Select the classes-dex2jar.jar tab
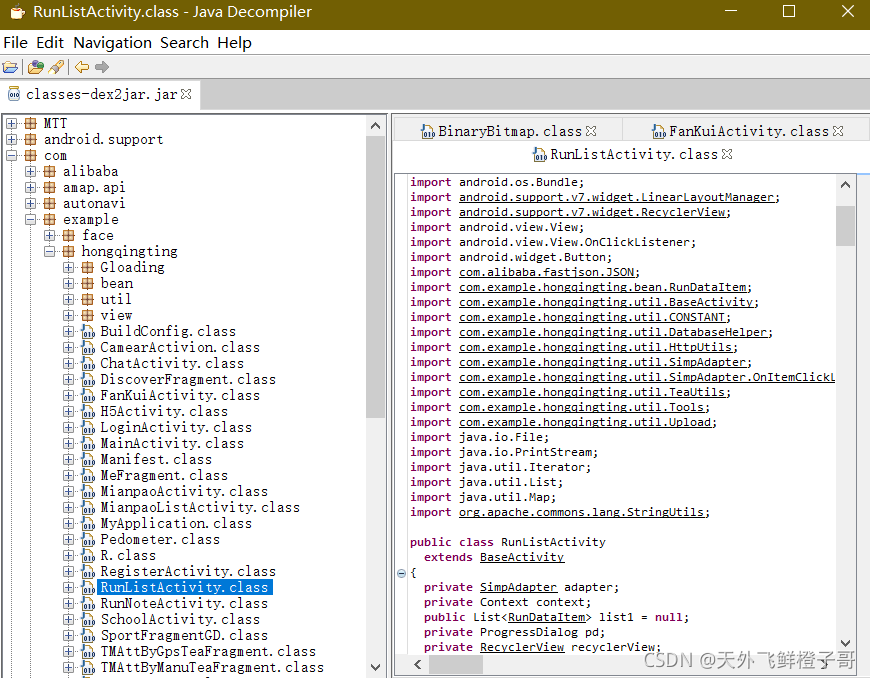 click(x=100, y=94)
